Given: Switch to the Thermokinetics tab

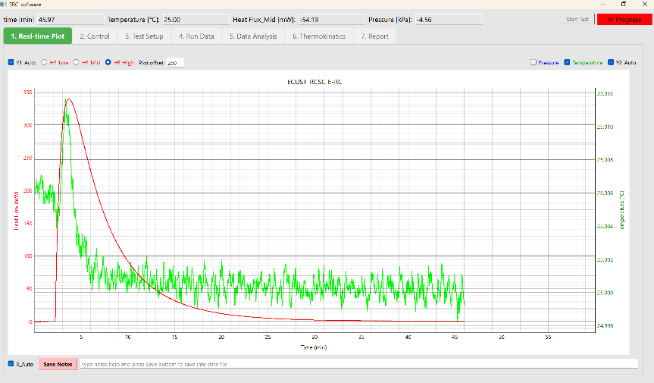Looking at the screenshot, I should click(x=319, y=36).
